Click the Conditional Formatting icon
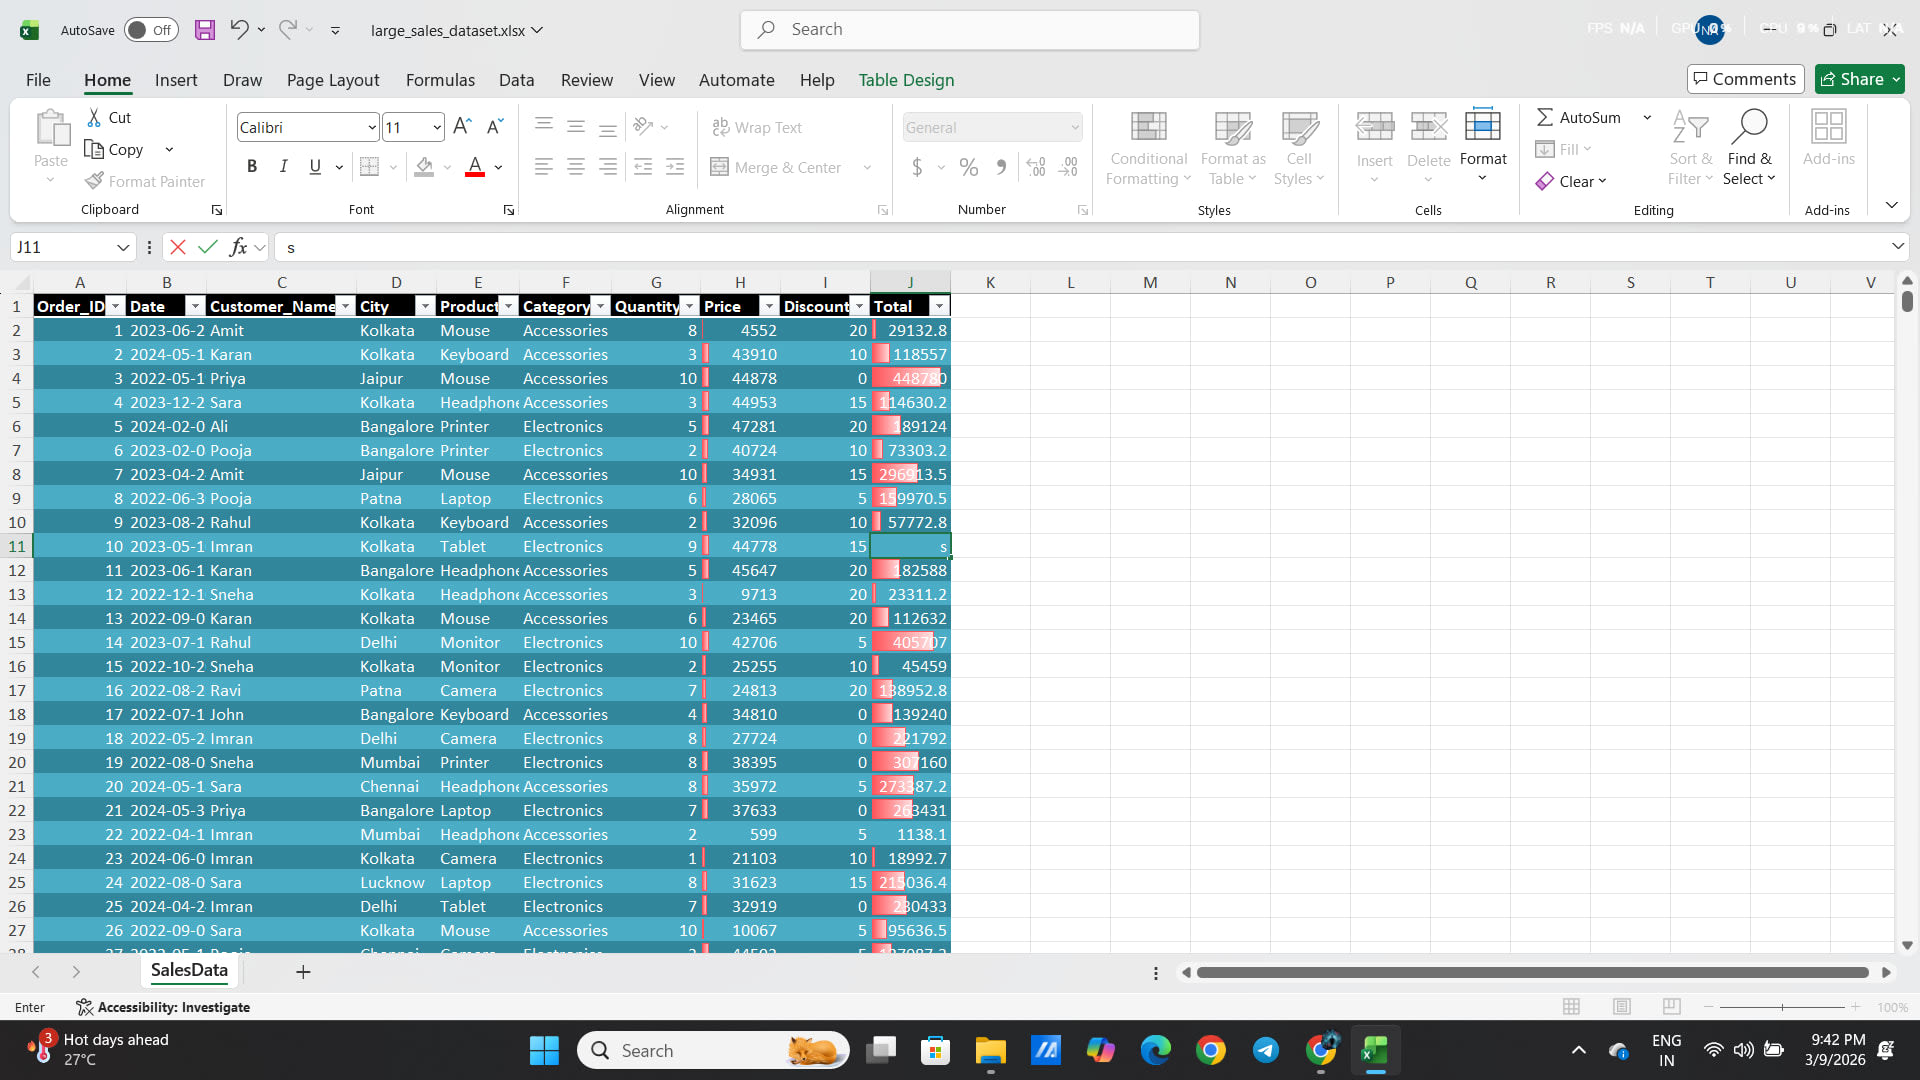This screenshot has width=1920, height=1080. click(1148, 127)
